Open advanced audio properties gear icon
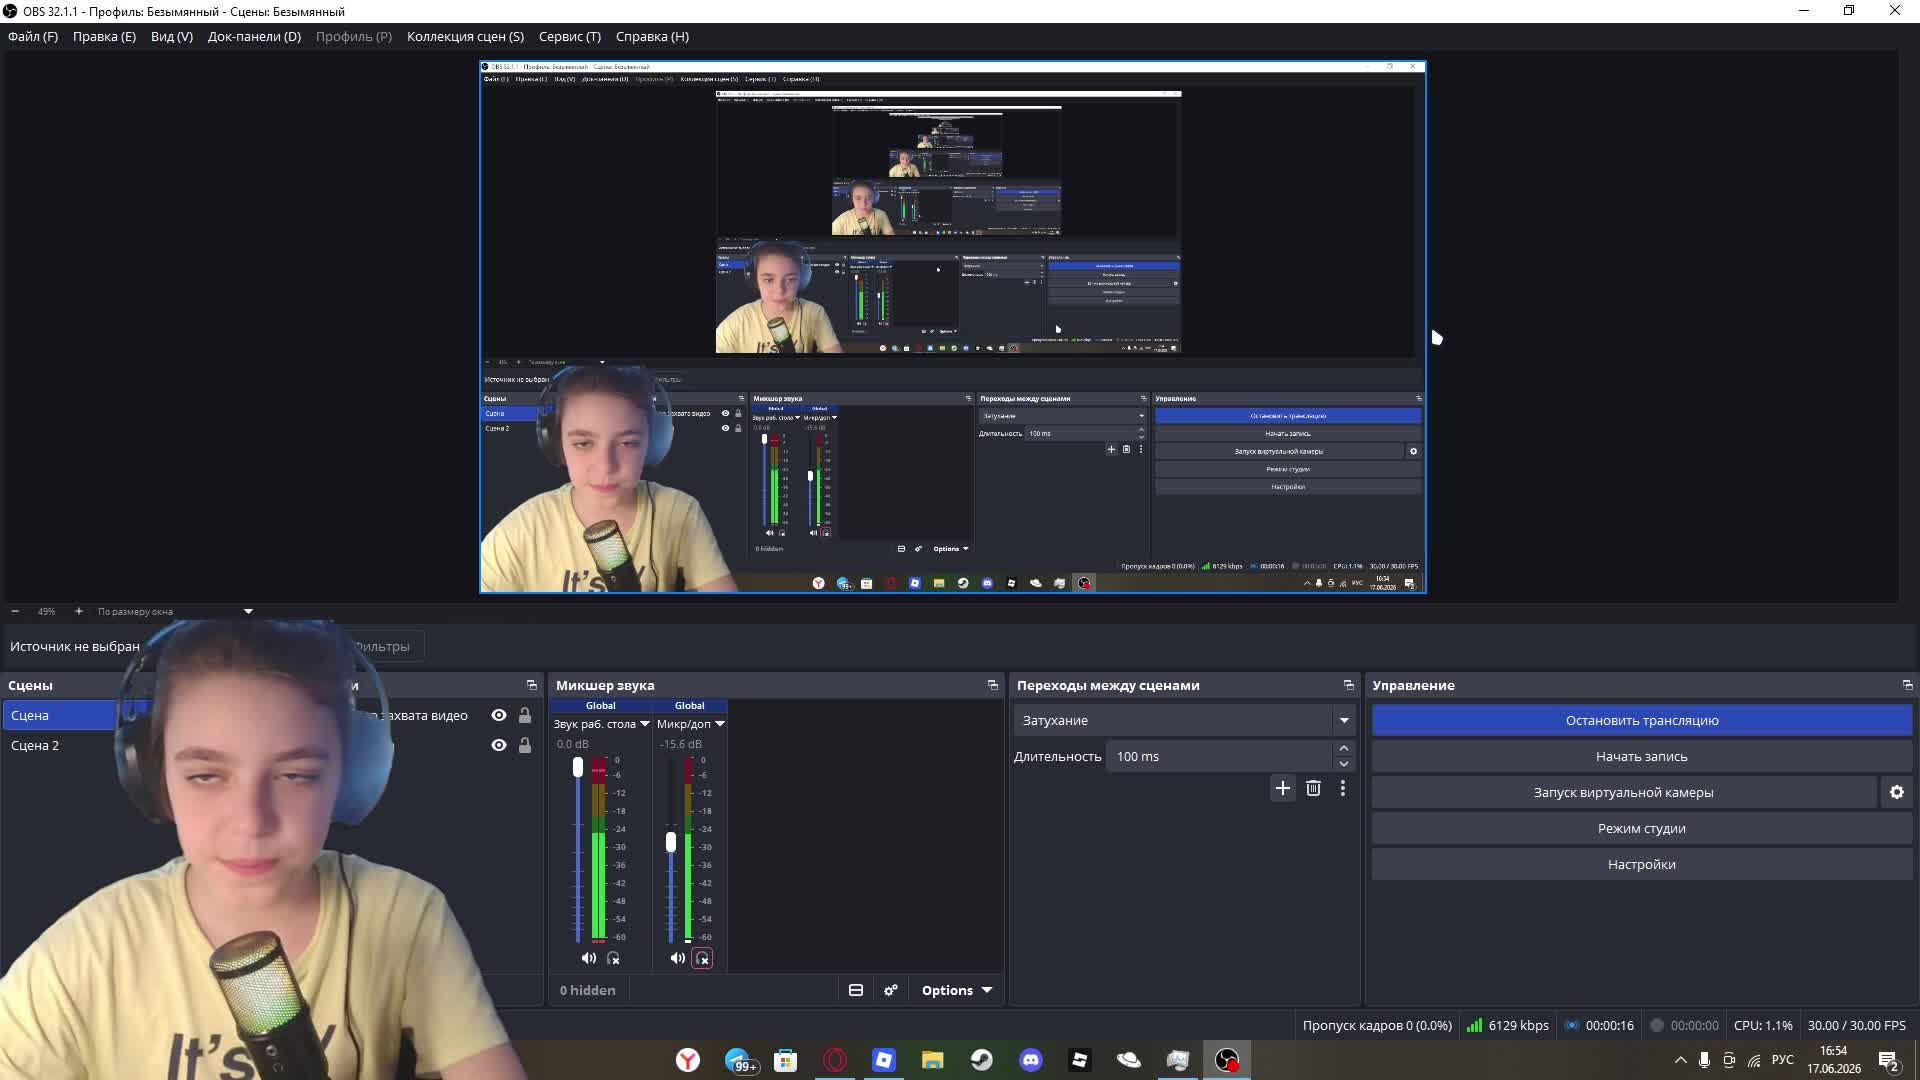The width and height of the screenshot is (1920, 1080). coord(891,990)
